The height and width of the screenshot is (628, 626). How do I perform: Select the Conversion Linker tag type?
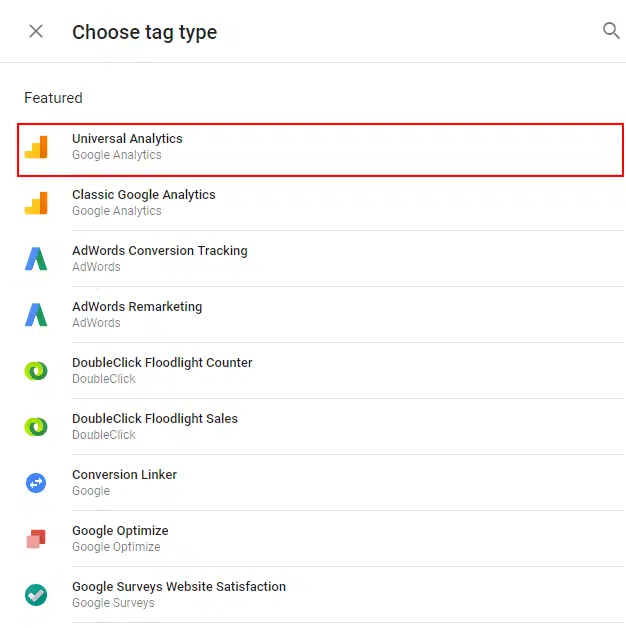[x=124, y=475]
